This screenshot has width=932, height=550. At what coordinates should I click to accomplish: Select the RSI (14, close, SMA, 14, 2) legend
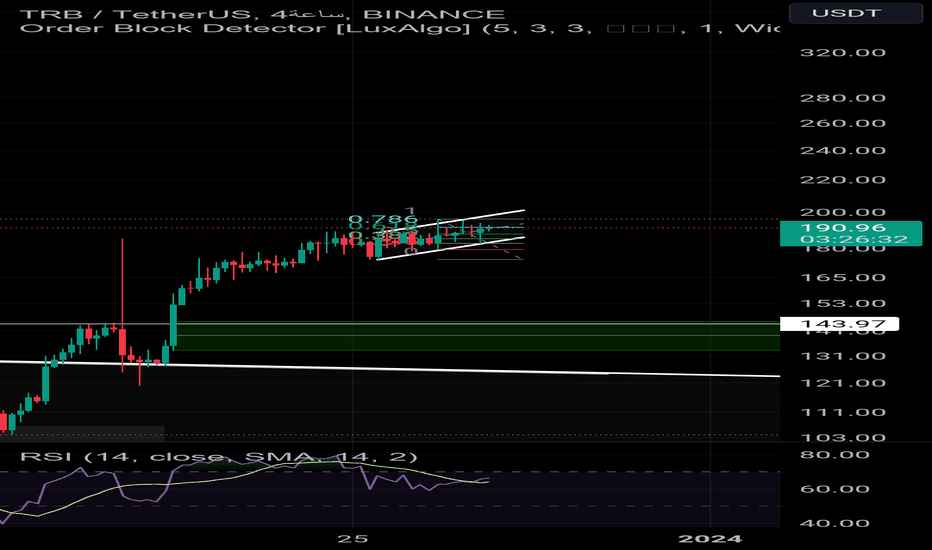tap(219, 457)
